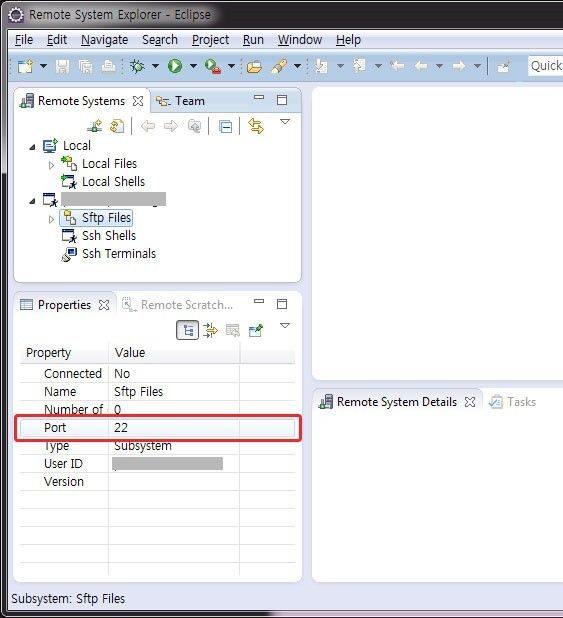The height and width of the screenshot is (618, 563).
Task: Click the Last Edit Location icon
Action: pos(397,66)
